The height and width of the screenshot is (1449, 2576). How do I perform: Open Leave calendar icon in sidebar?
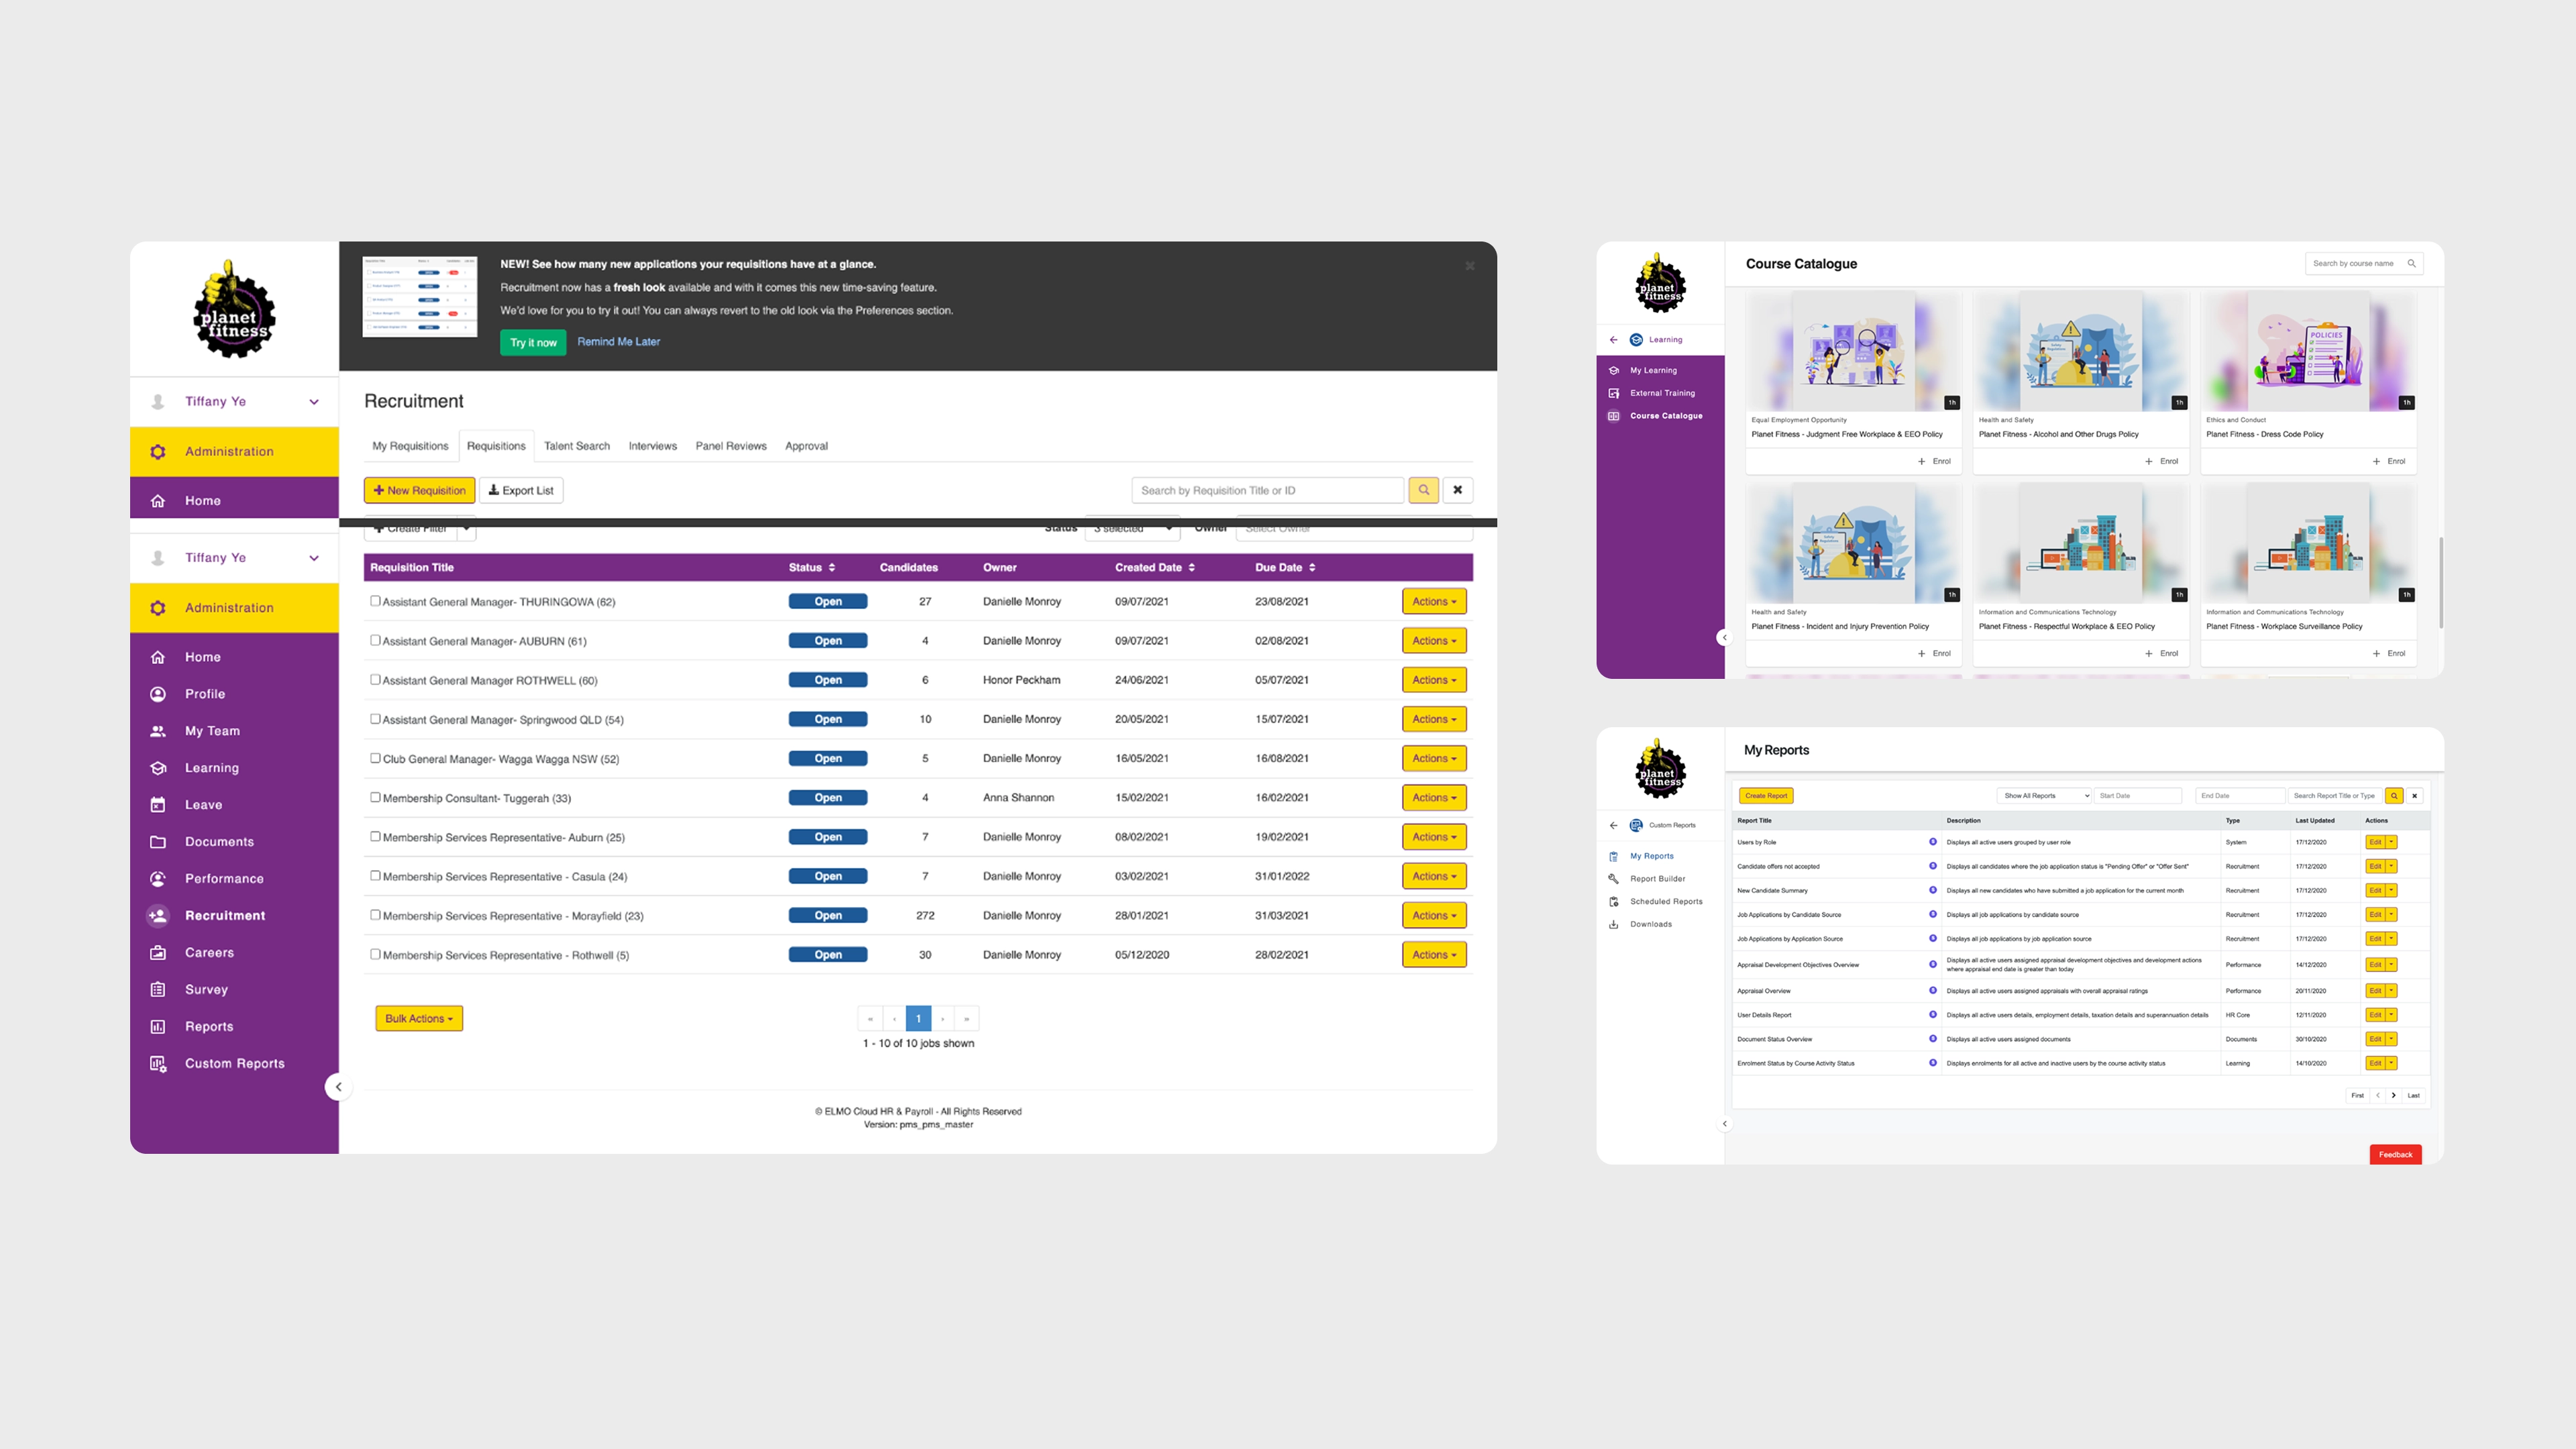(x=158, y=805)
